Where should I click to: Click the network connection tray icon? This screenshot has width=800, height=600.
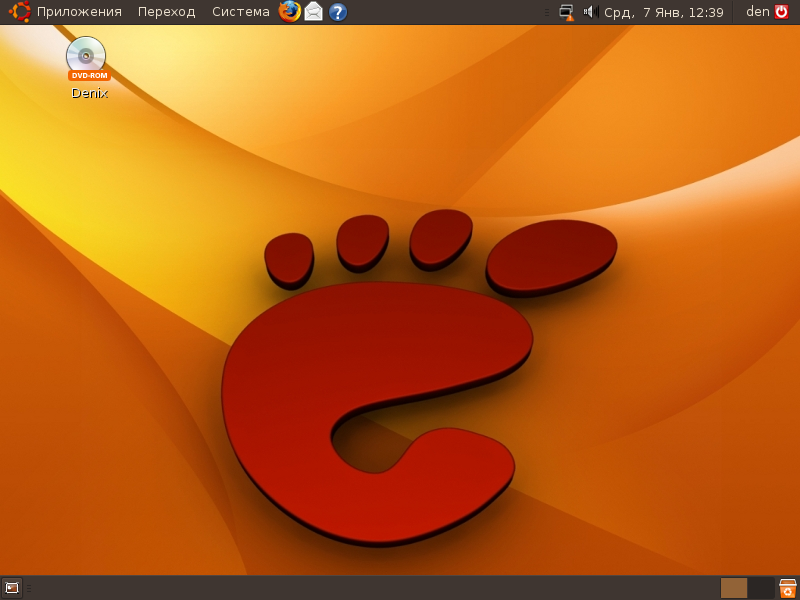[566, 12]
